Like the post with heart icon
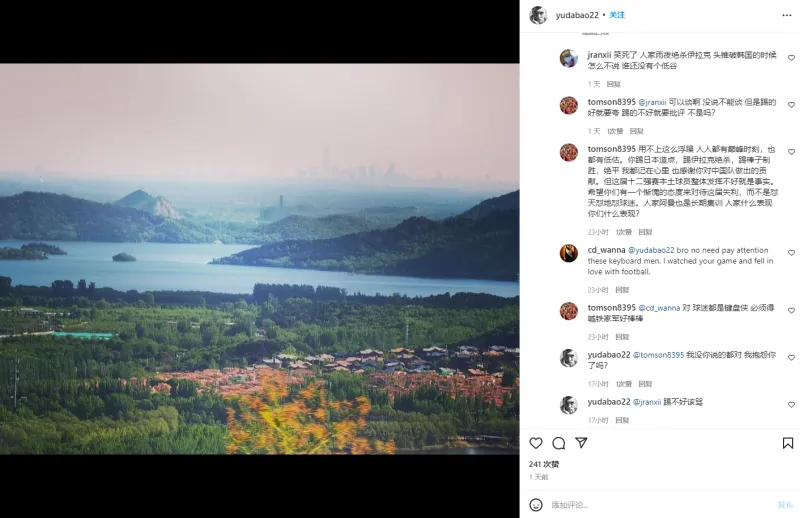 coord(536,443)
